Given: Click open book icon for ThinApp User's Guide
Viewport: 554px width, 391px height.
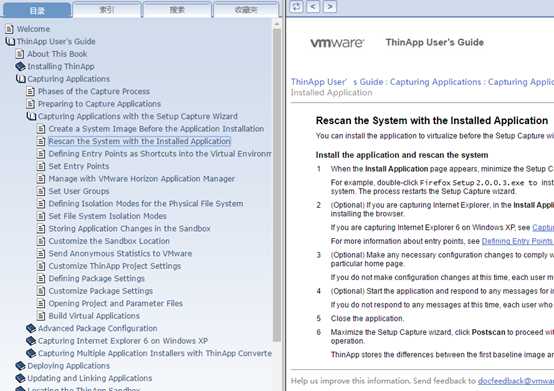Looking at the screenshot, I should tap(10, 41).
